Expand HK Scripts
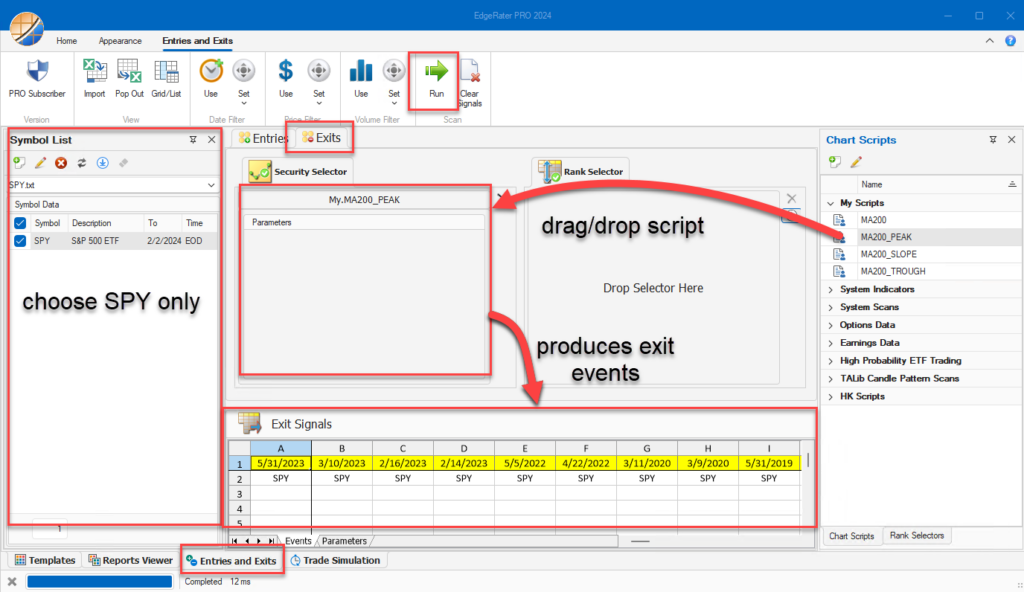 pyautogui.click(x=831, y=397)
